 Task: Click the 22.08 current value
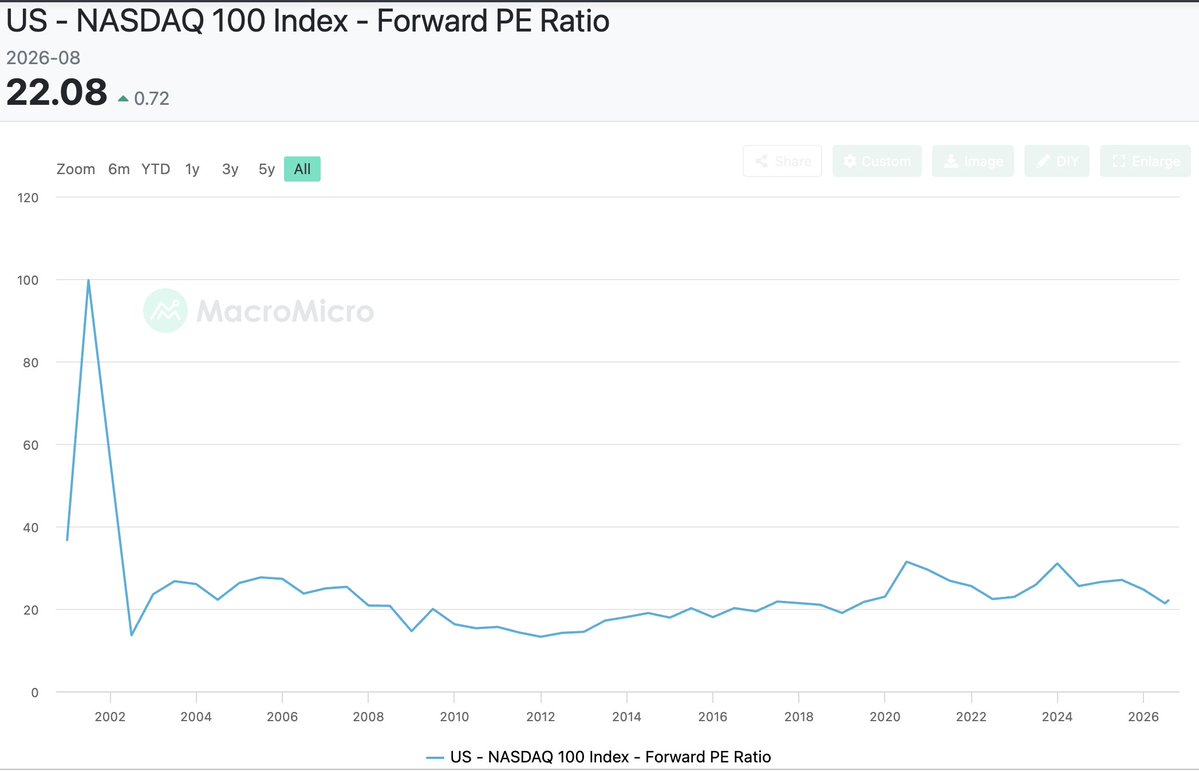(57, 93)
